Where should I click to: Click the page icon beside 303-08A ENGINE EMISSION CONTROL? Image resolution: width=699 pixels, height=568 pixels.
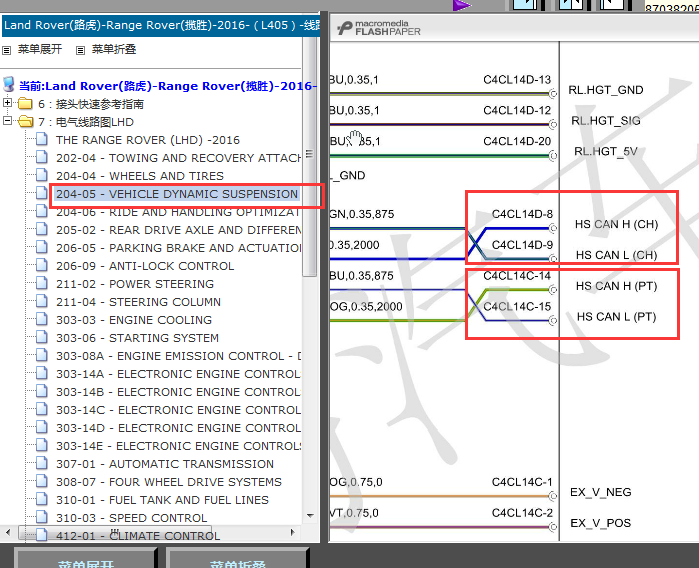click(x=42, y=355)
